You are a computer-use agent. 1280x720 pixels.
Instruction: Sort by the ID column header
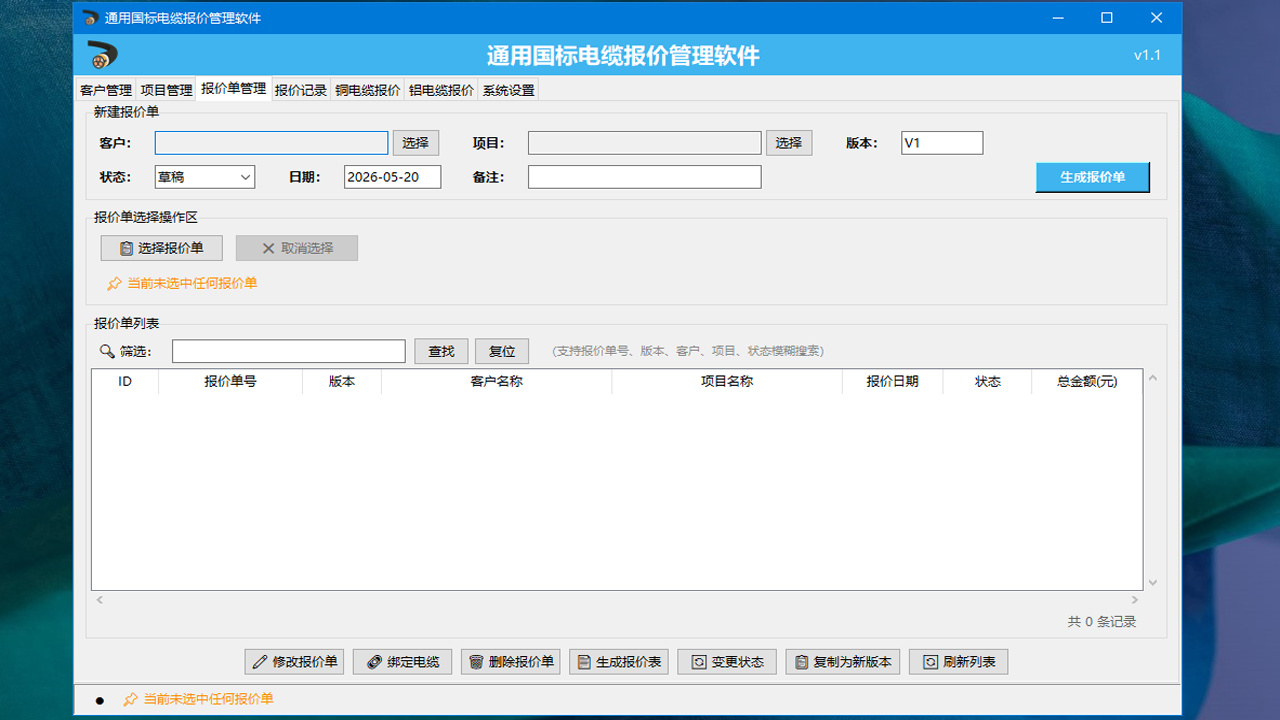click(125, 382)
